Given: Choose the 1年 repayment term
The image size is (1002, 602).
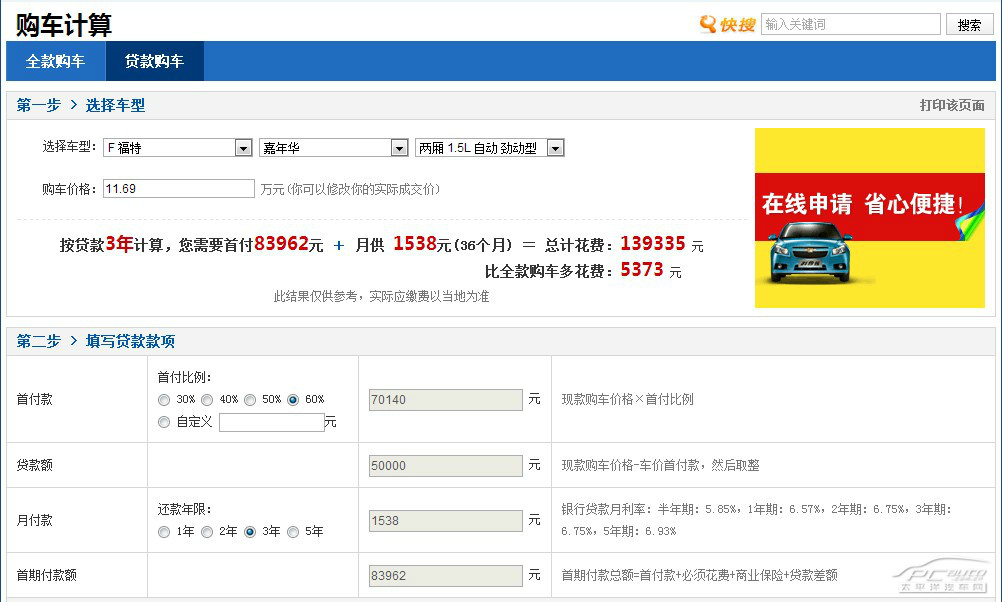Looking at the screenshot, I should point(164,532).
